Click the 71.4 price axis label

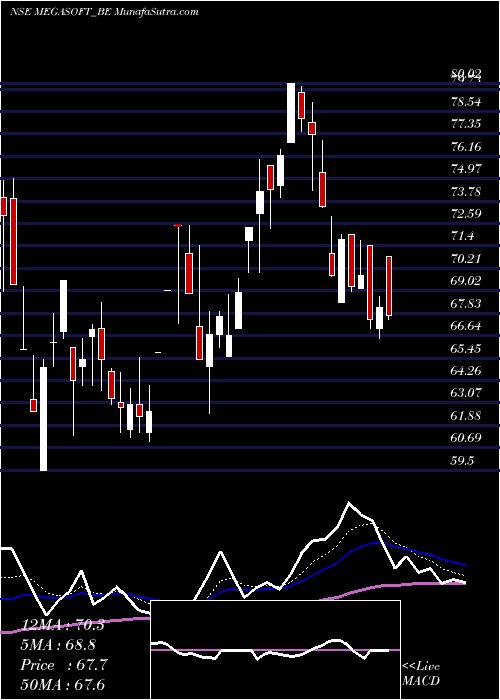tap(462, 236)
